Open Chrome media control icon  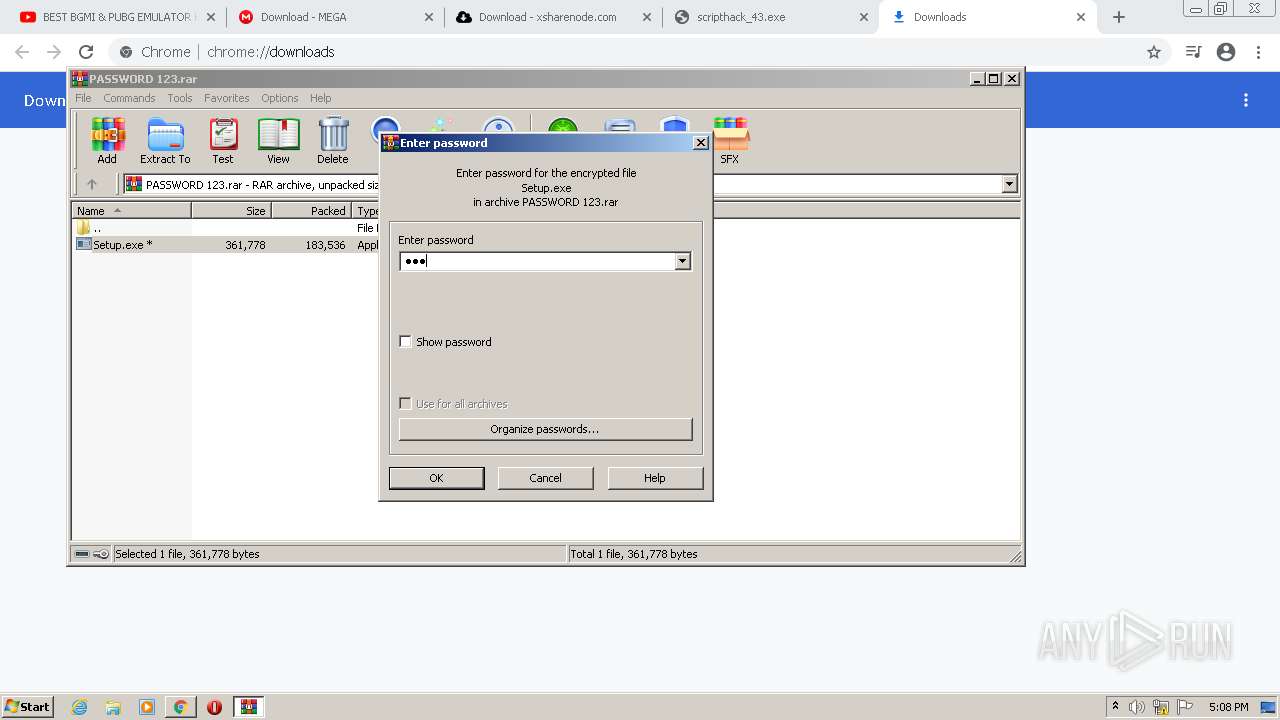(x=1193, y=52)
